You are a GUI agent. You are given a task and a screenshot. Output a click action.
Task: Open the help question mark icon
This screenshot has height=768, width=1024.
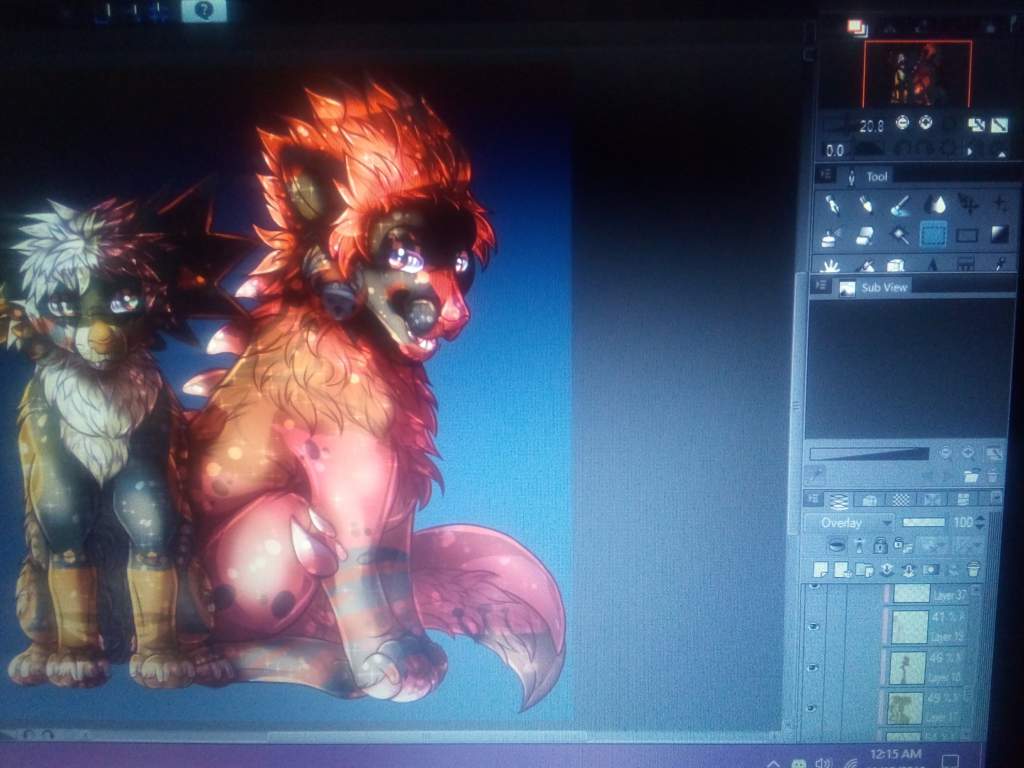coord(204,10)
